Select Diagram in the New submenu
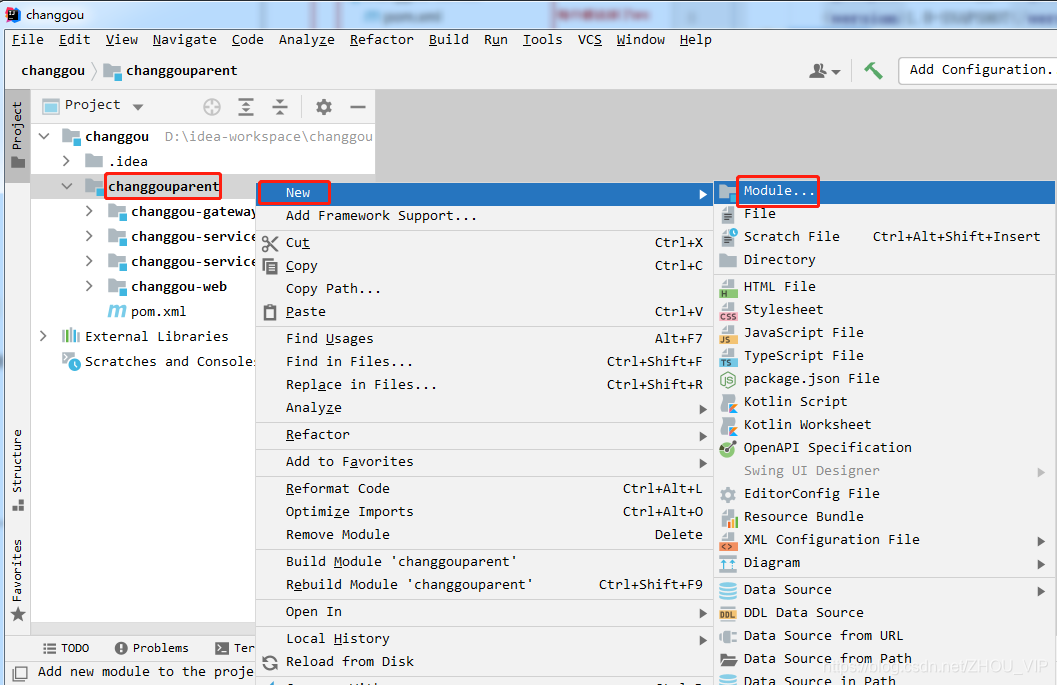 [884, 563]
